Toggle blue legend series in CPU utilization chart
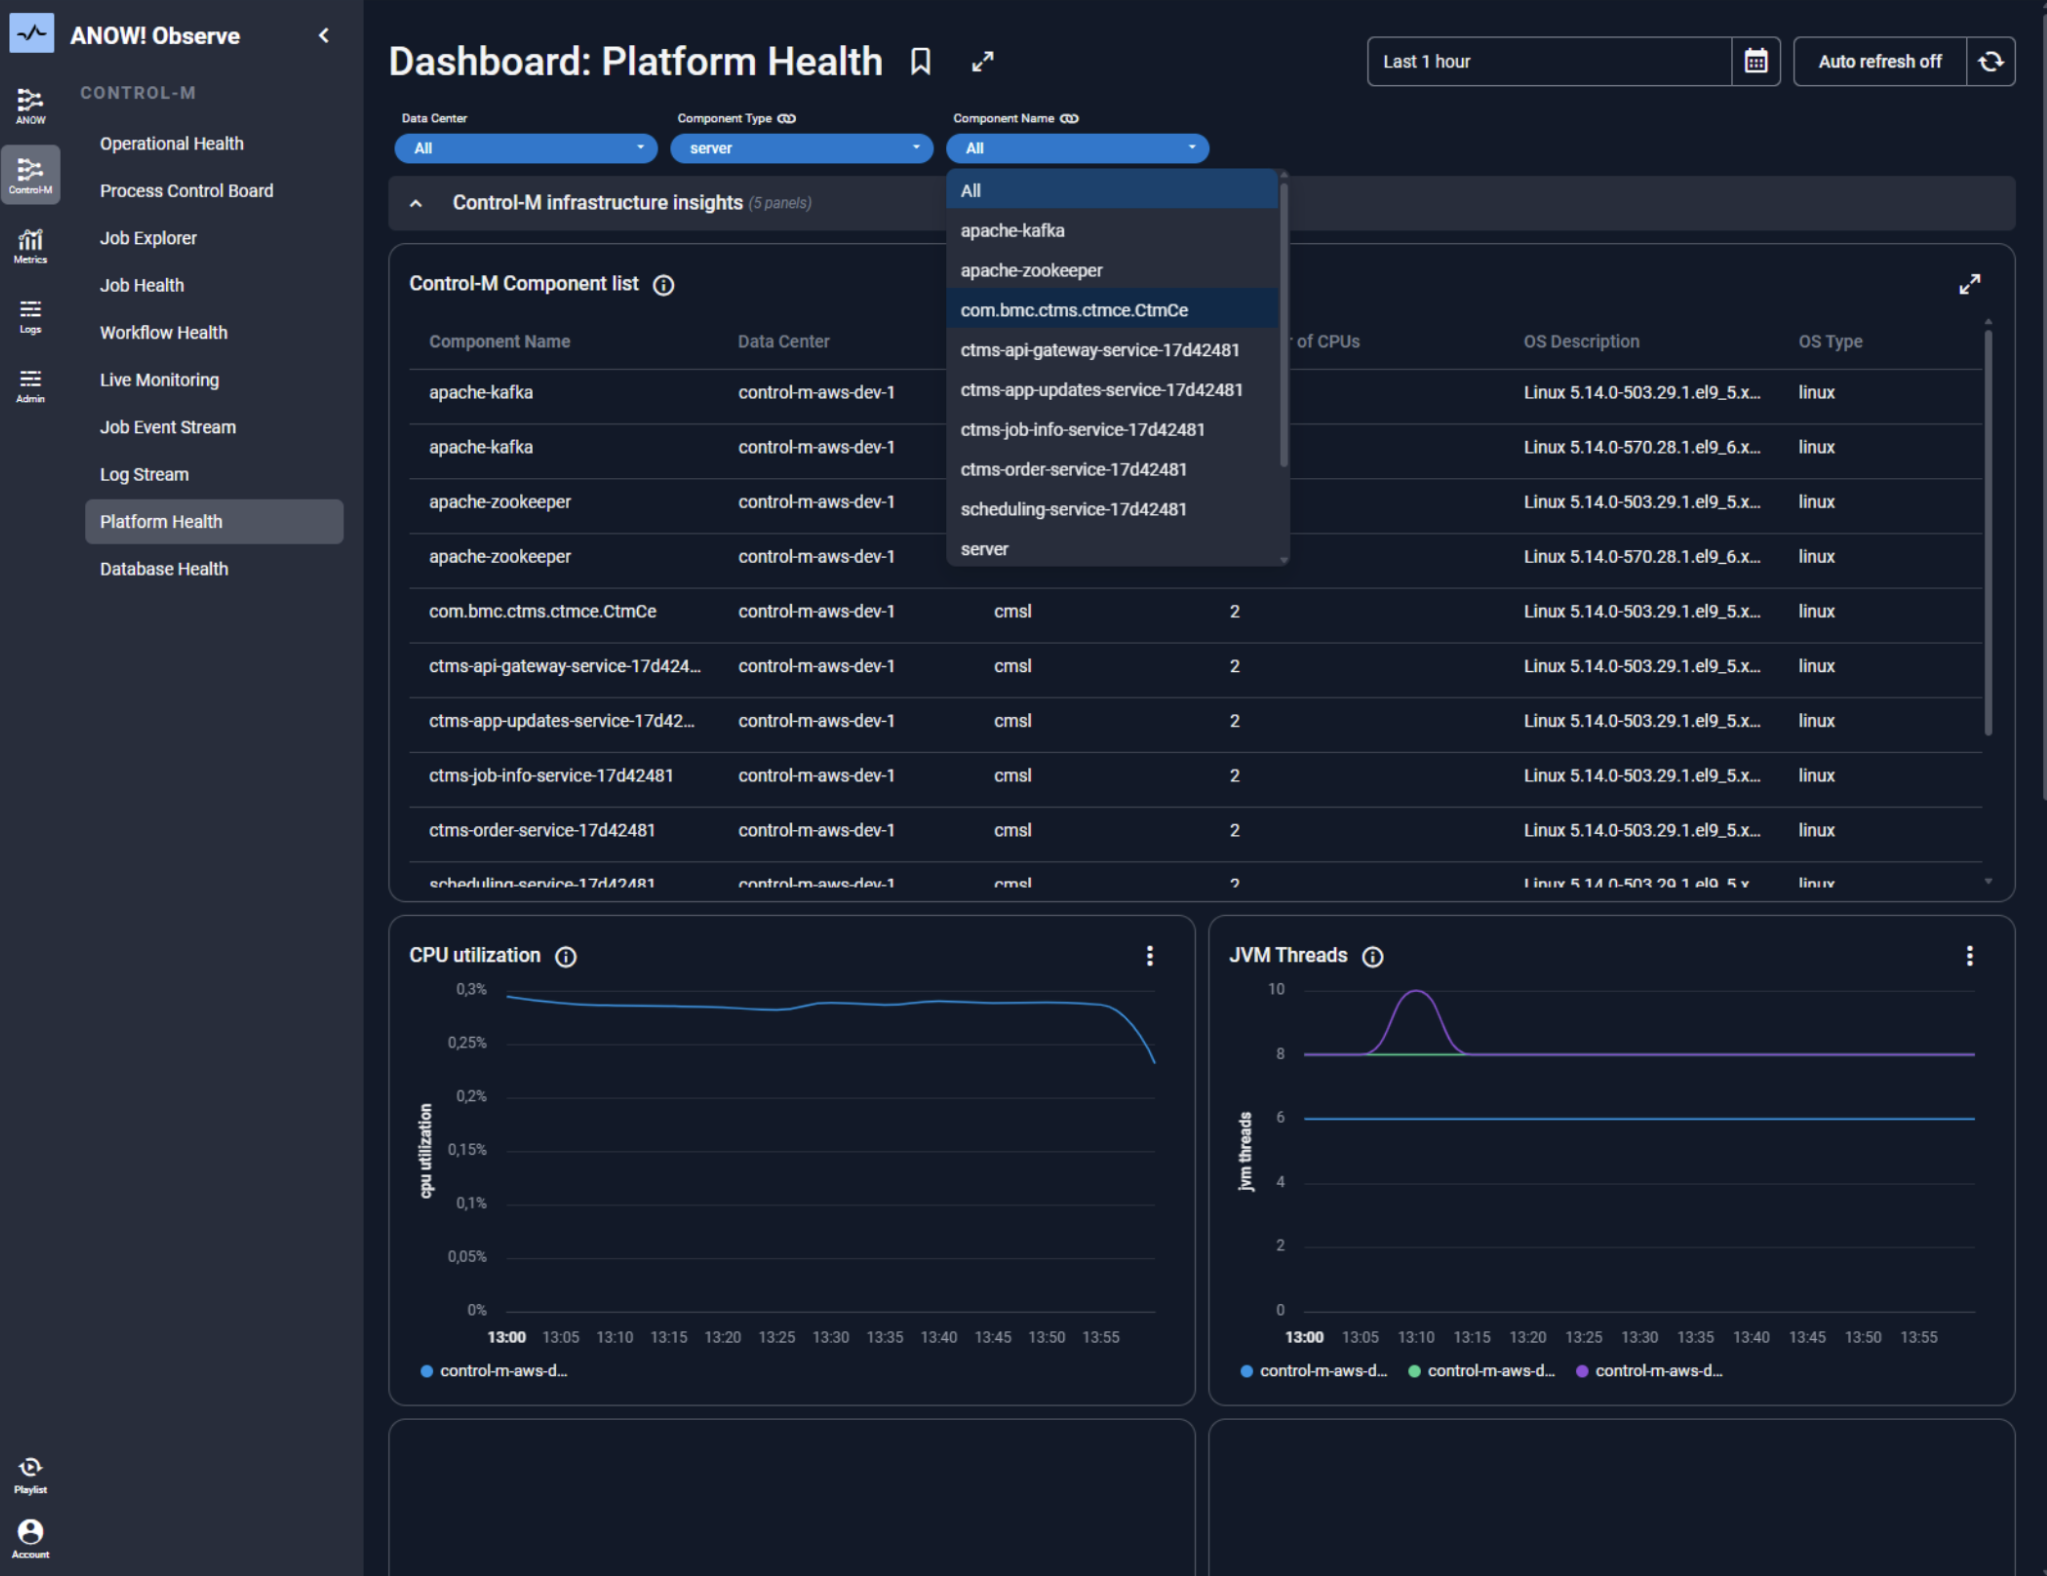 (x=495, y=1371)
